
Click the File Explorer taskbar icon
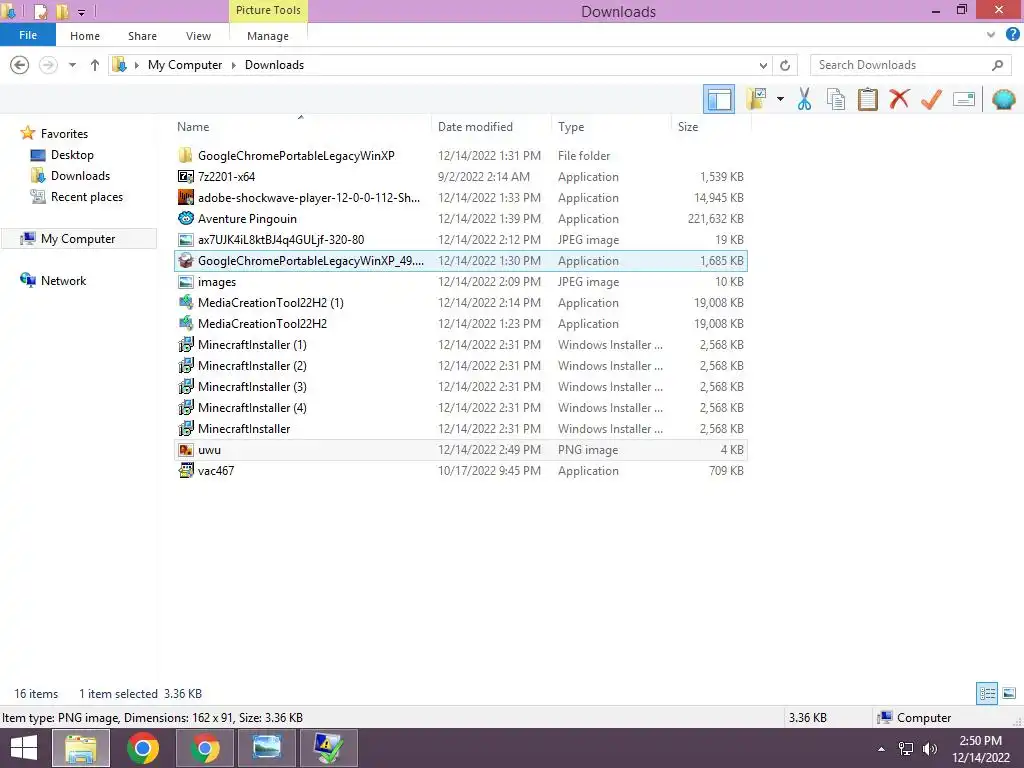coord(80,748)
